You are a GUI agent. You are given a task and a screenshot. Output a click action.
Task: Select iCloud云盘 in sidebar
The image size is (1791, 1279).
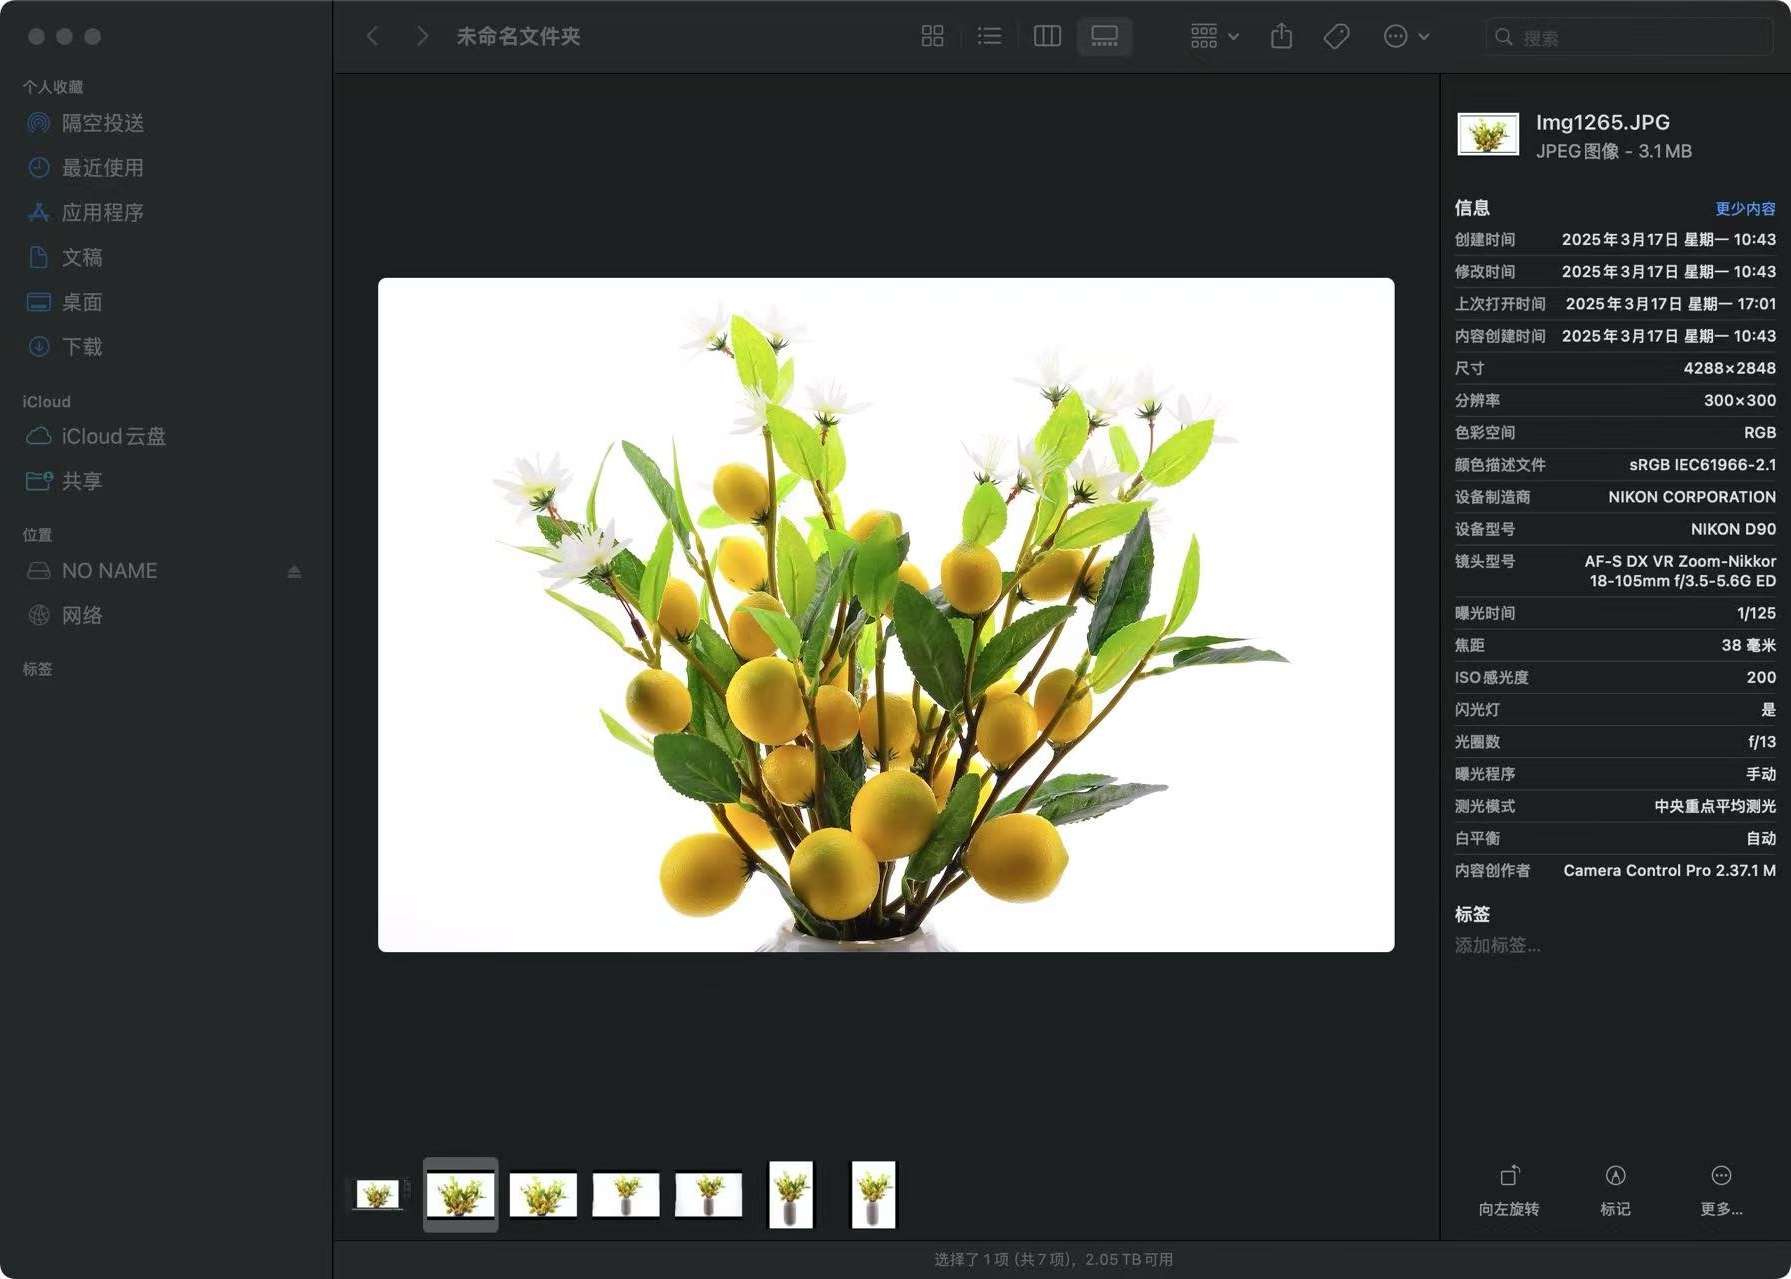click(113, 436)
